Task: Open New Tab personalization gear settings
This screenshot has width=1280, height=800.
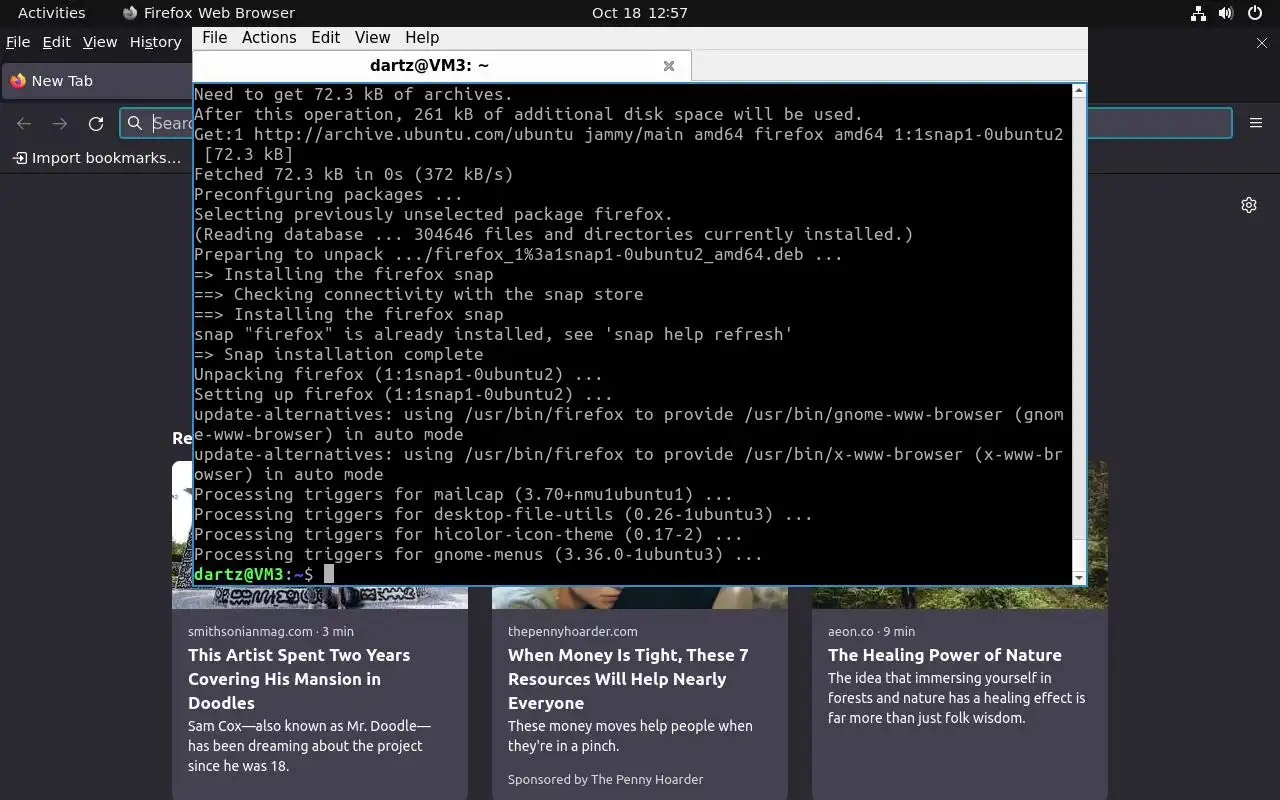Action: [1249, 205]
